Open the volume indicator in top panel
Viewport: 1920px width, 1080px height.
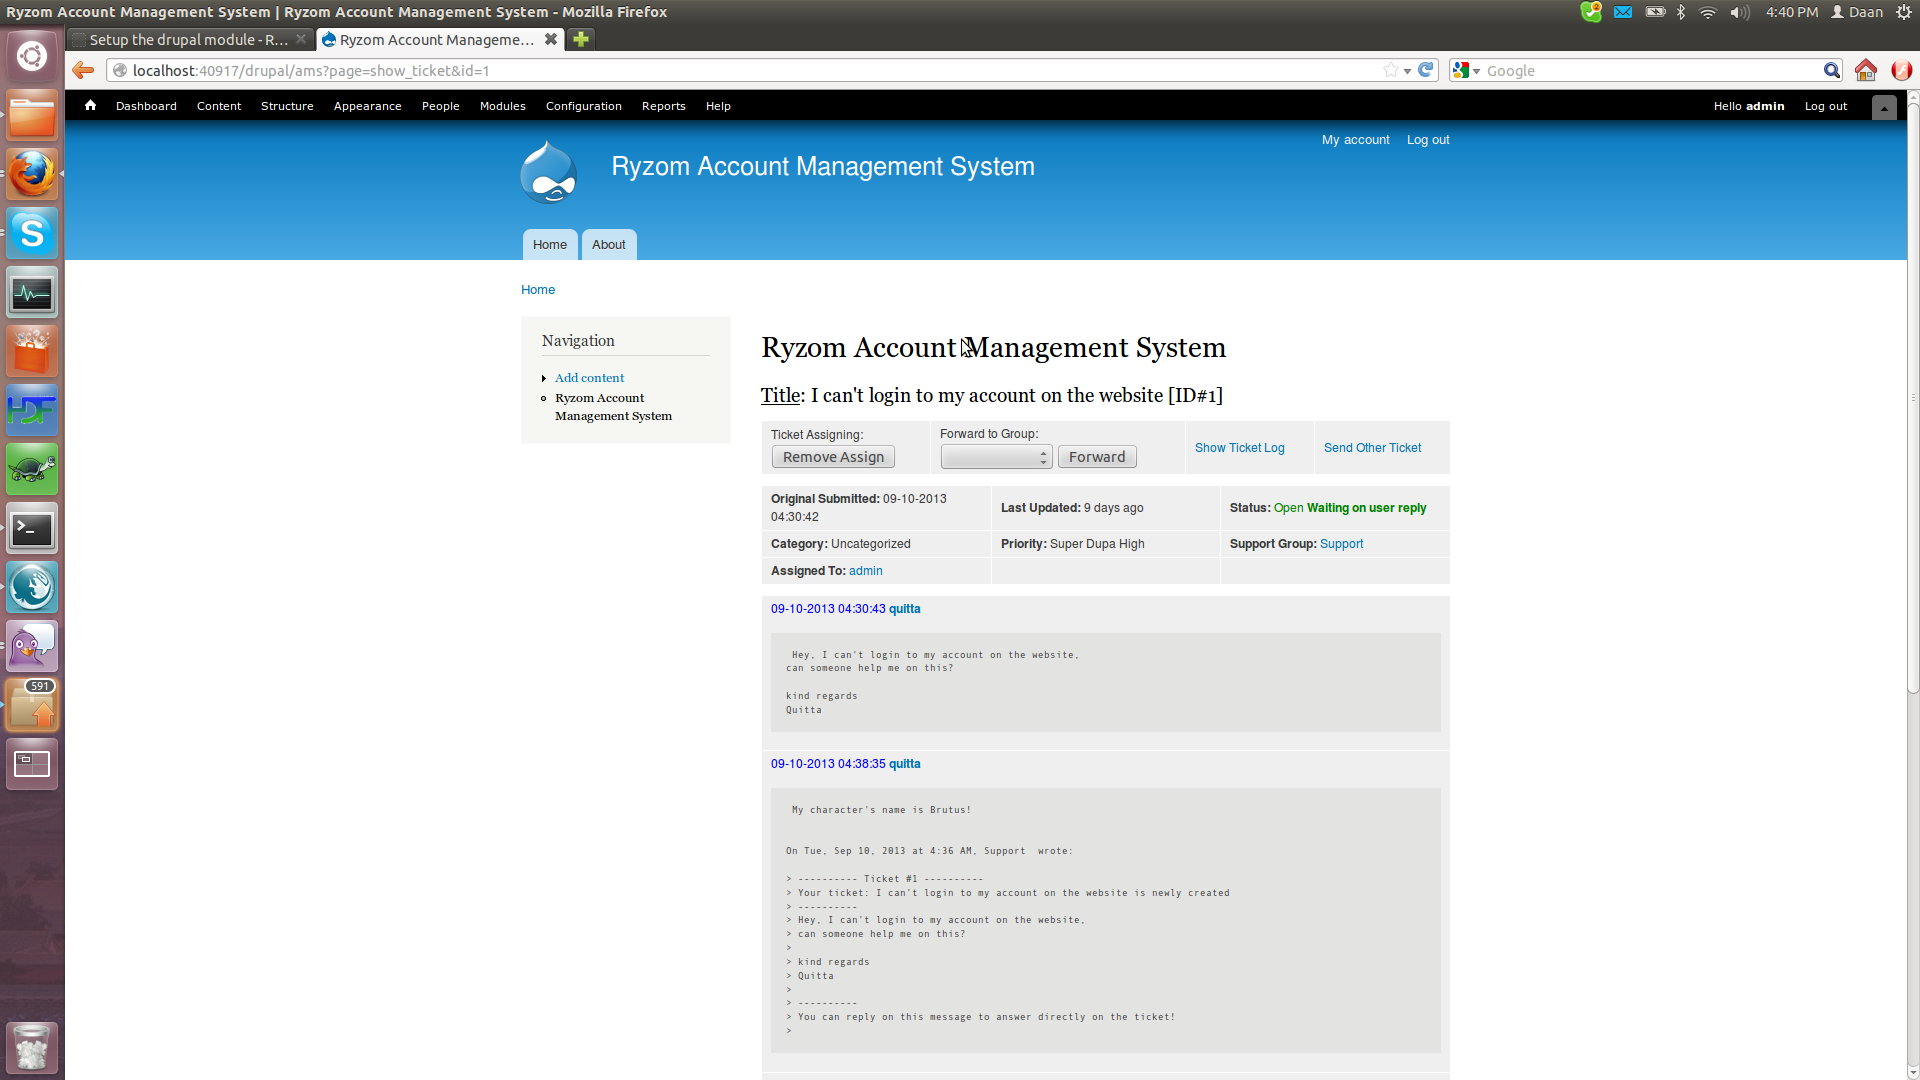1740,12
